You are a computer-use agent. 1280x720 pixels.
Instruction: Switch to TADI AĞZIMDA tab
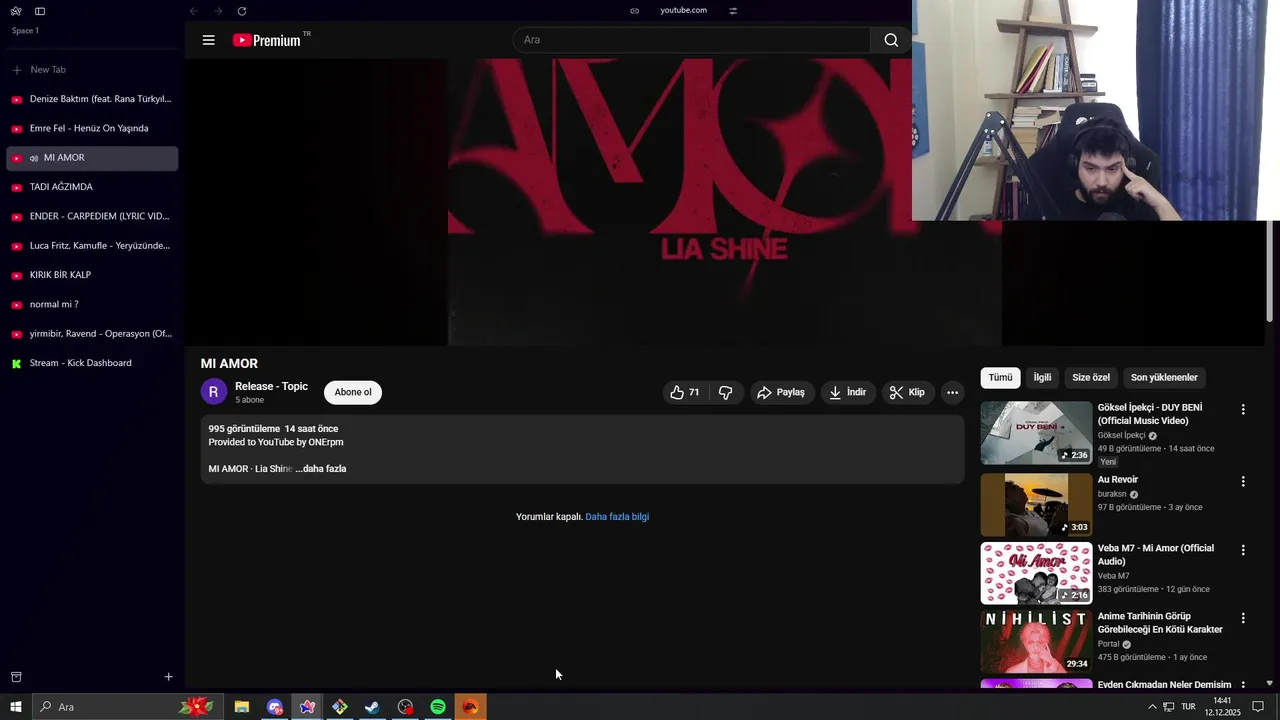click(92, 187)
